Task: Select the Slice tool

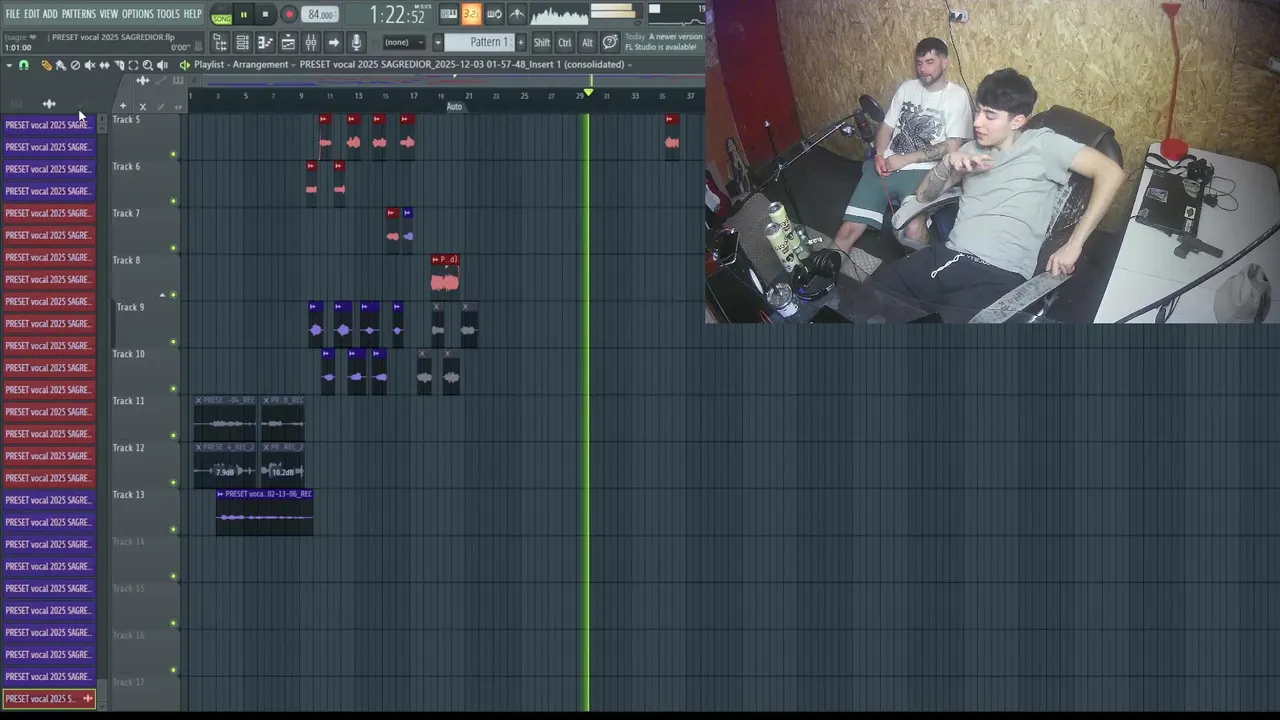Action: click(118, 65)
